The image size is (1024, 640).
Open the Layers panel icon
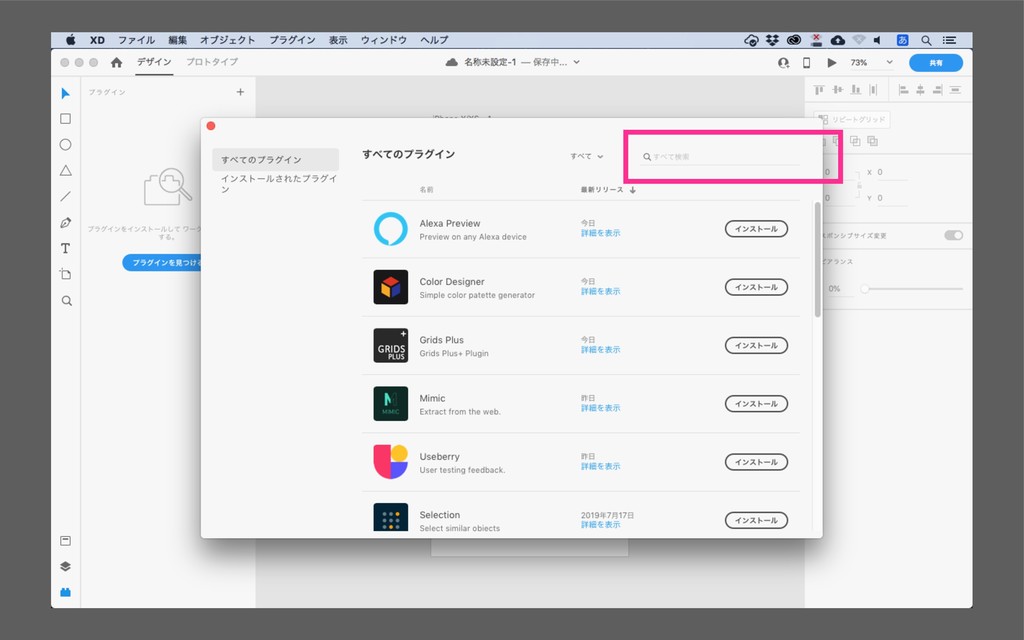(65, 566)
